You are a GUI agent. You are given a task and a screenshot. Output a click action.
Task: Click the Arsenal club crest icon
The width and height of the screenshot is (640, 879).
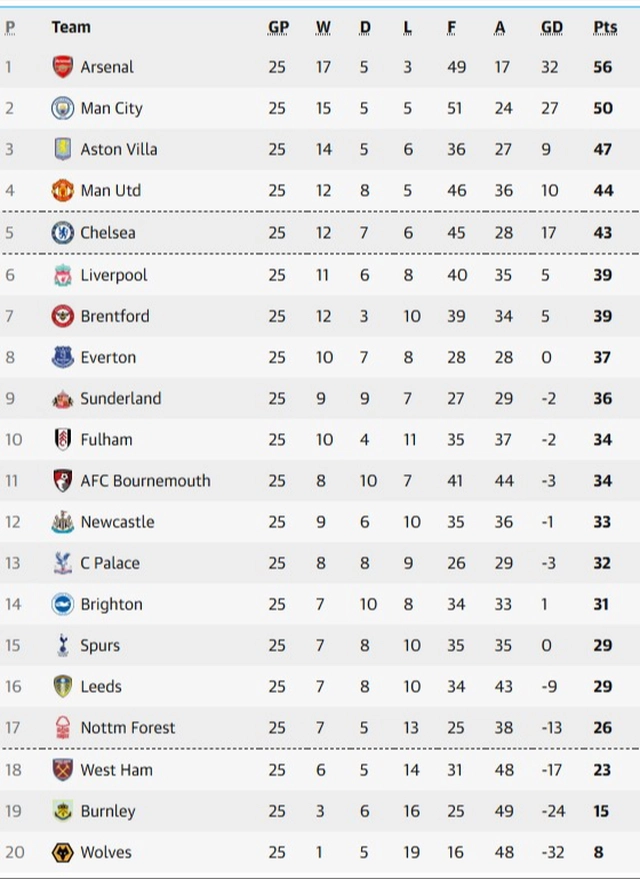tap(63, 67)
